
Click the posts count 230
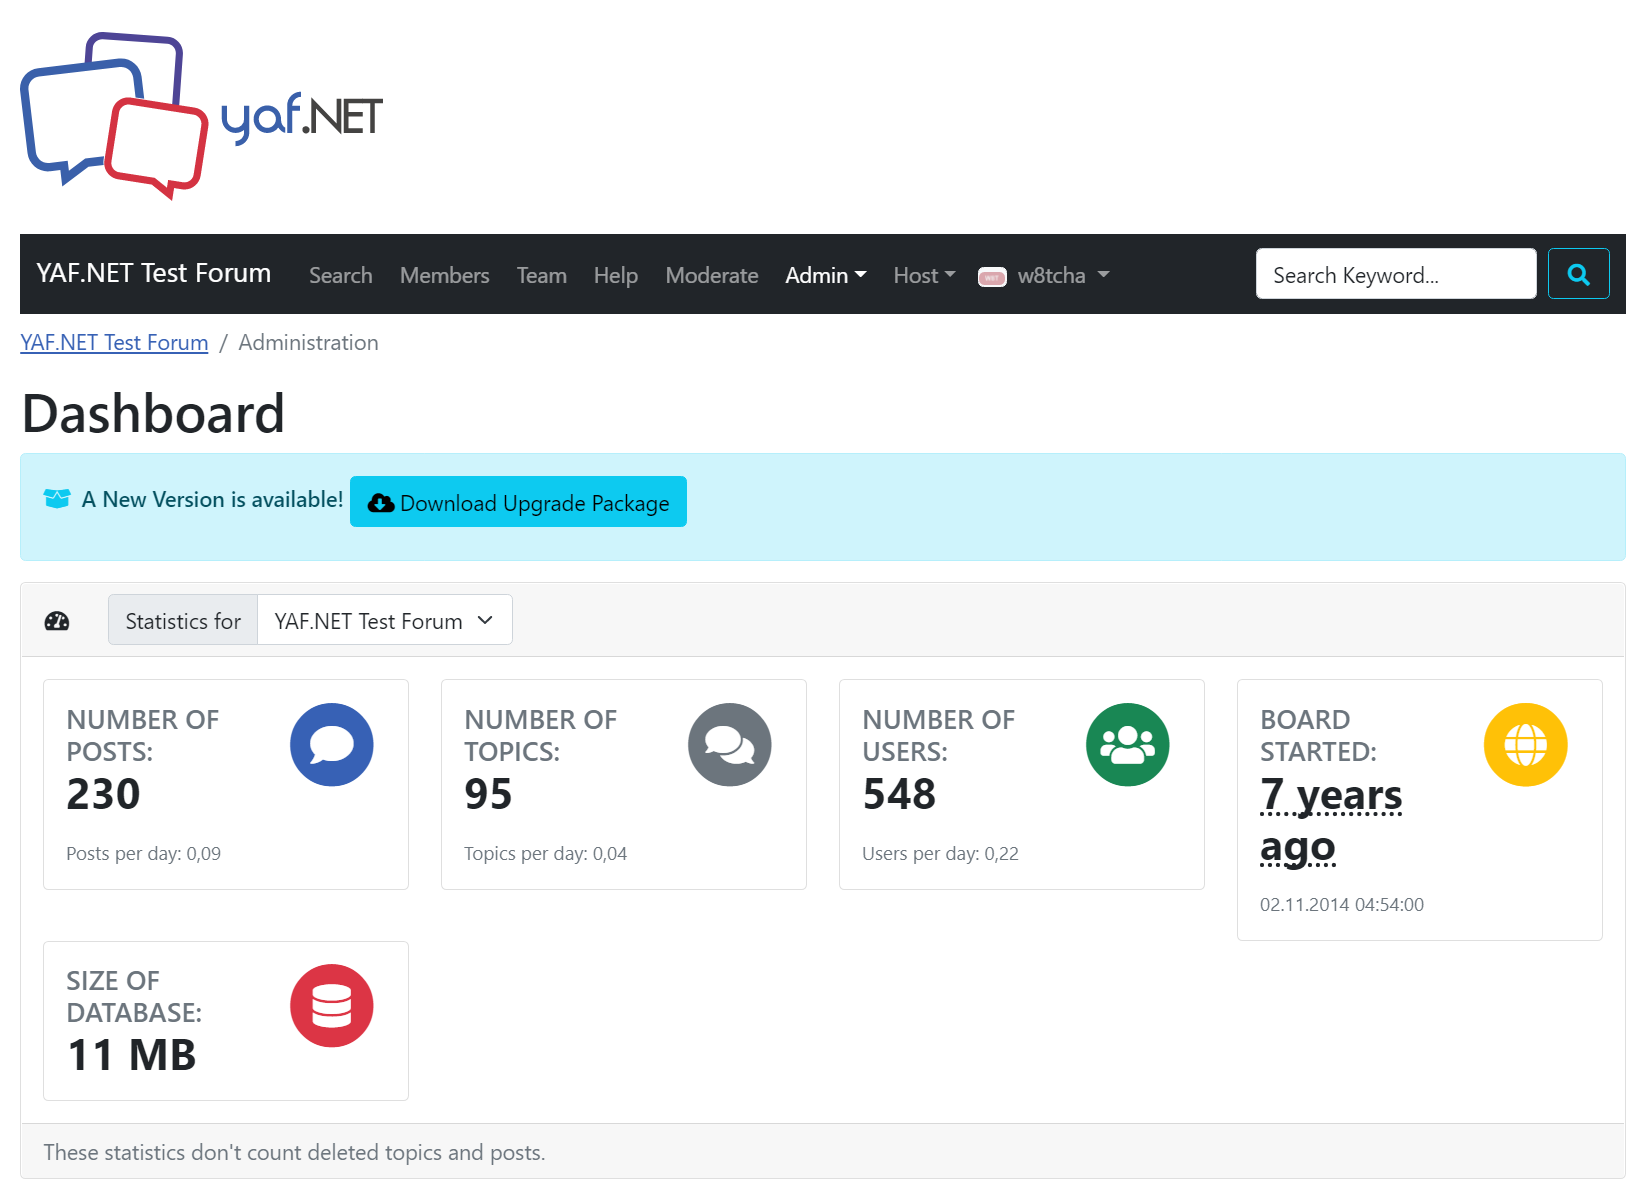coord(103,794)
